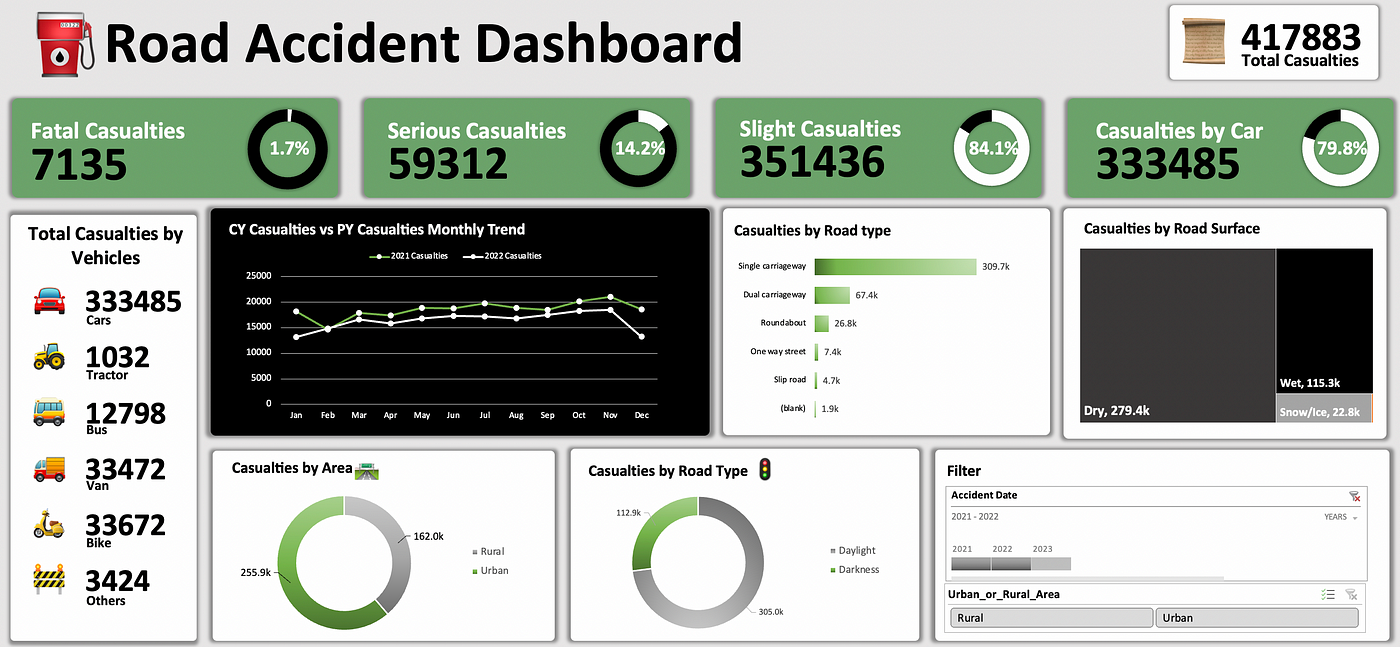Toggle multi-select on Urban_or_Rural_Area slicer
Image resolution: width=1400 pixels, height=647 pixels.
[1328, 594]
